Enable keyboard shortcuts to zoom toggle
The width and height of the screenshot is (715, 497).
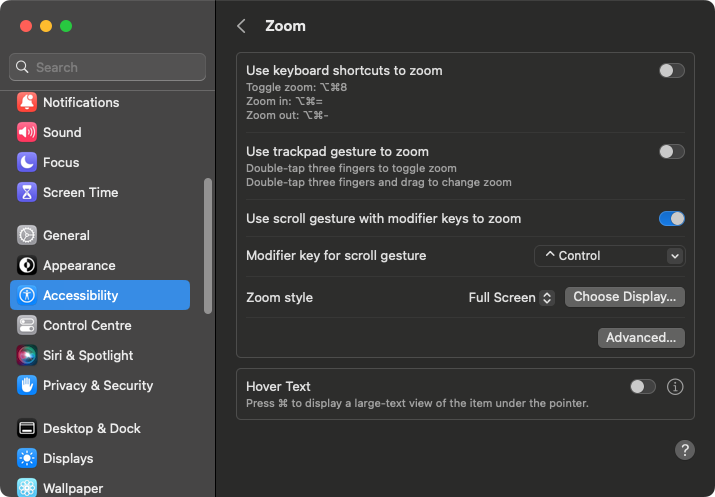click(x=672, y=71)
